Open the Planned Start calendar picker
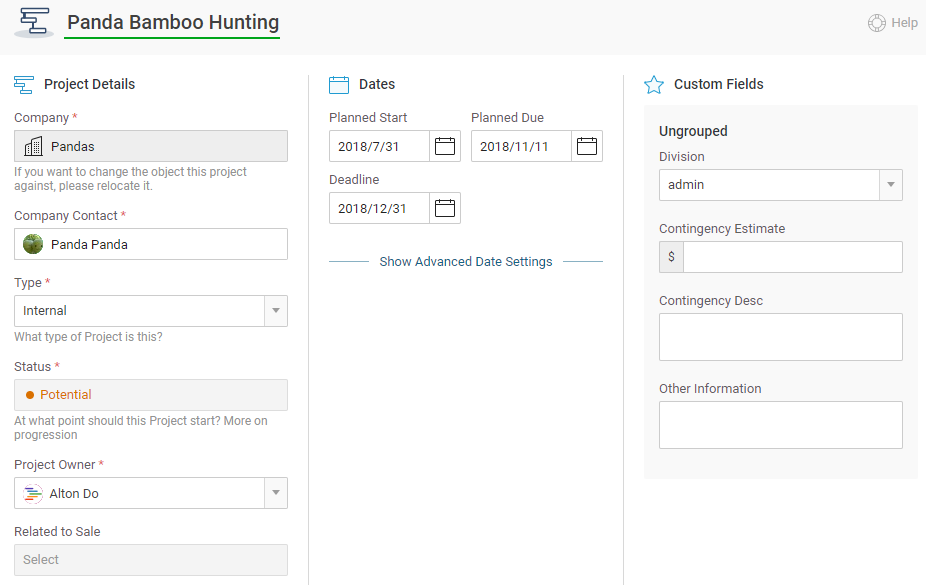The height and width of the screenshot is (585, 926). pyautogui.click(x=445, y=147)
